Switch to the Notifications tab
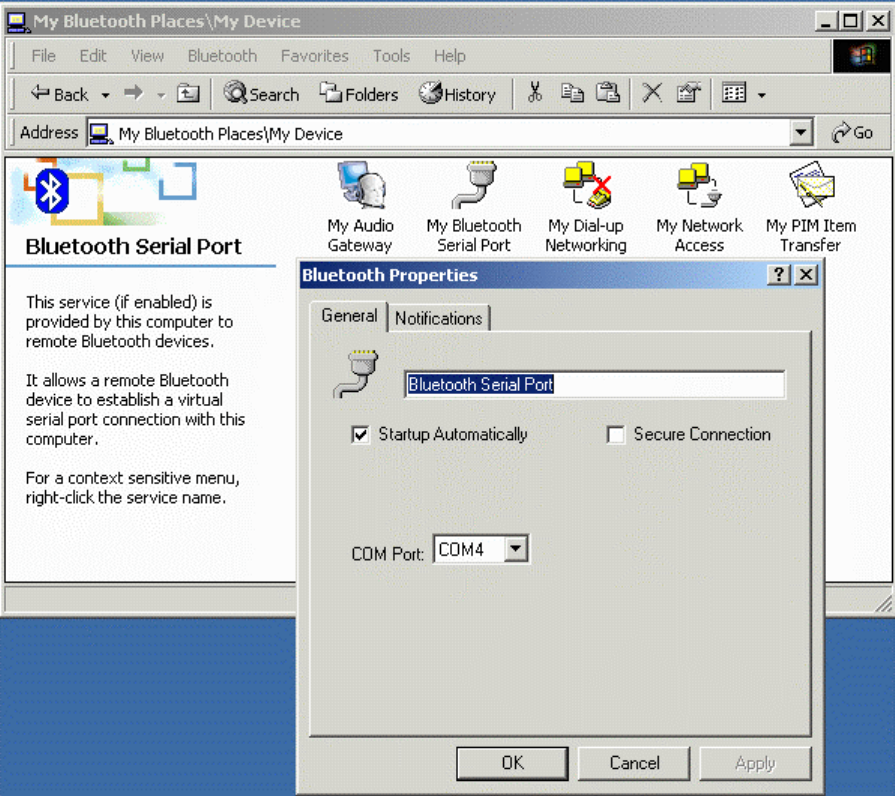The image size is (895, 796). tap(438, 318)
